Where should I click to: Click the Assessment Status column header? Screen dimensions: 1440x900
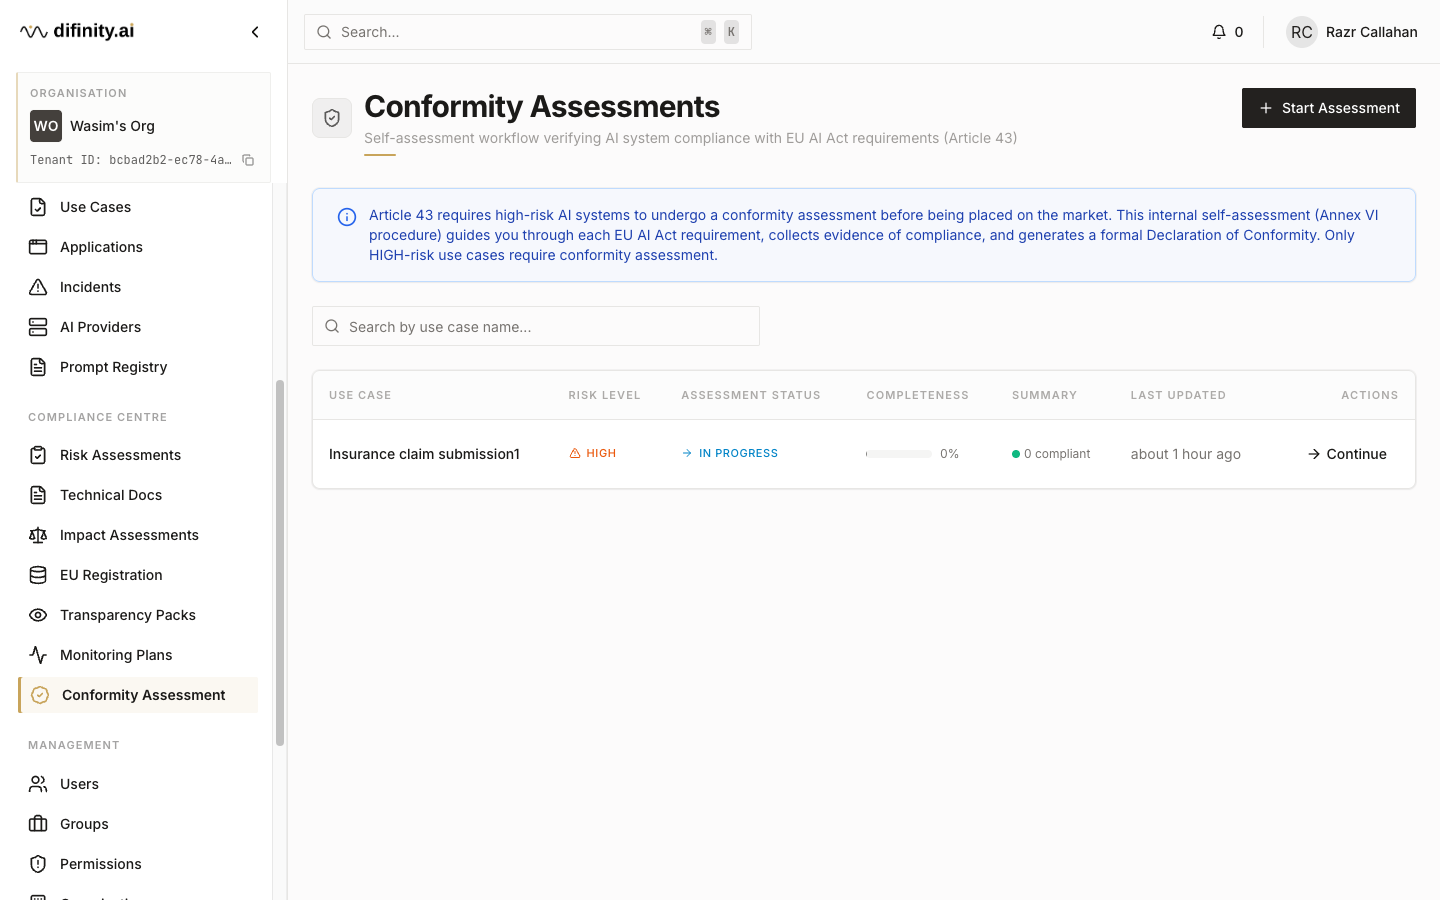(751, 395)
